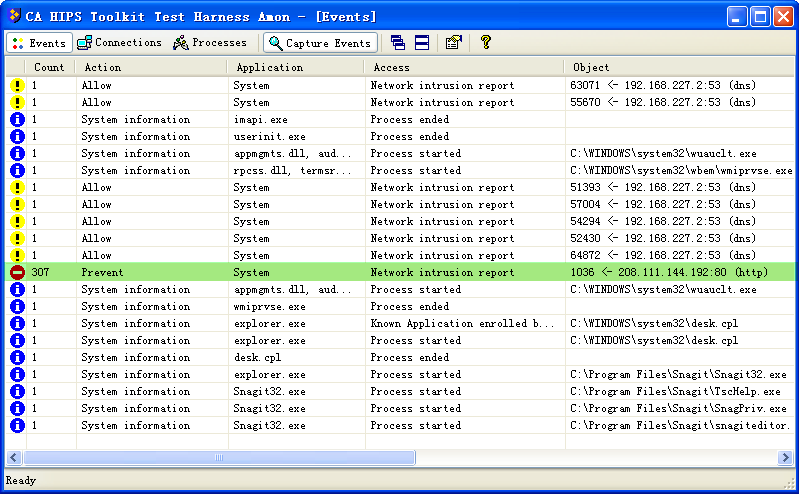Image resolution: width=799 pixels, height=494 pixels.
Task: Click info icon of snagiteditor row
Action: [x=17, y=425]
